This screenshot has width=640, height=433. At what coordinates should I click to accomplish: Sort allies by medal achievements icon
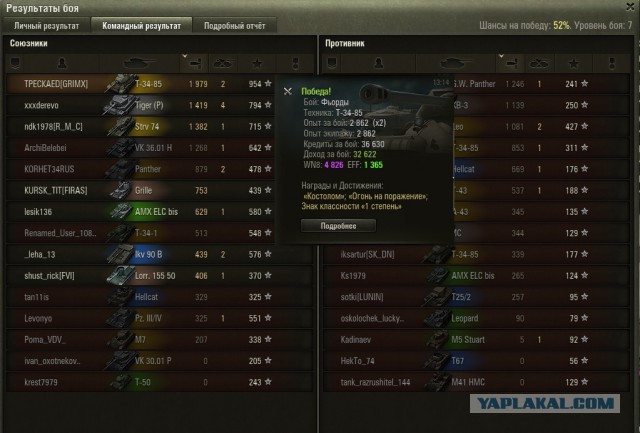coord(296,63)
